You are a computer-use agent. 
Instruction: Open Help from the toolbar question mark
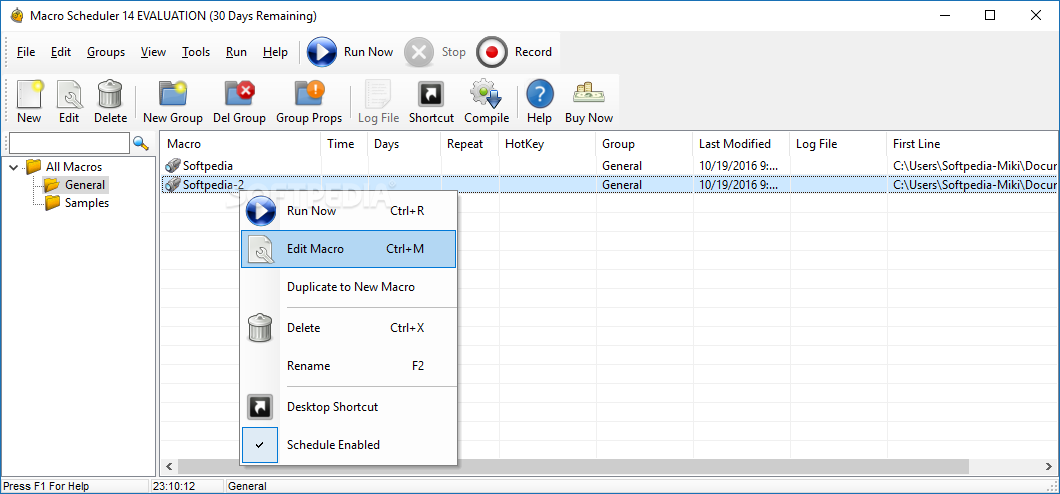(x=539, y=102)
